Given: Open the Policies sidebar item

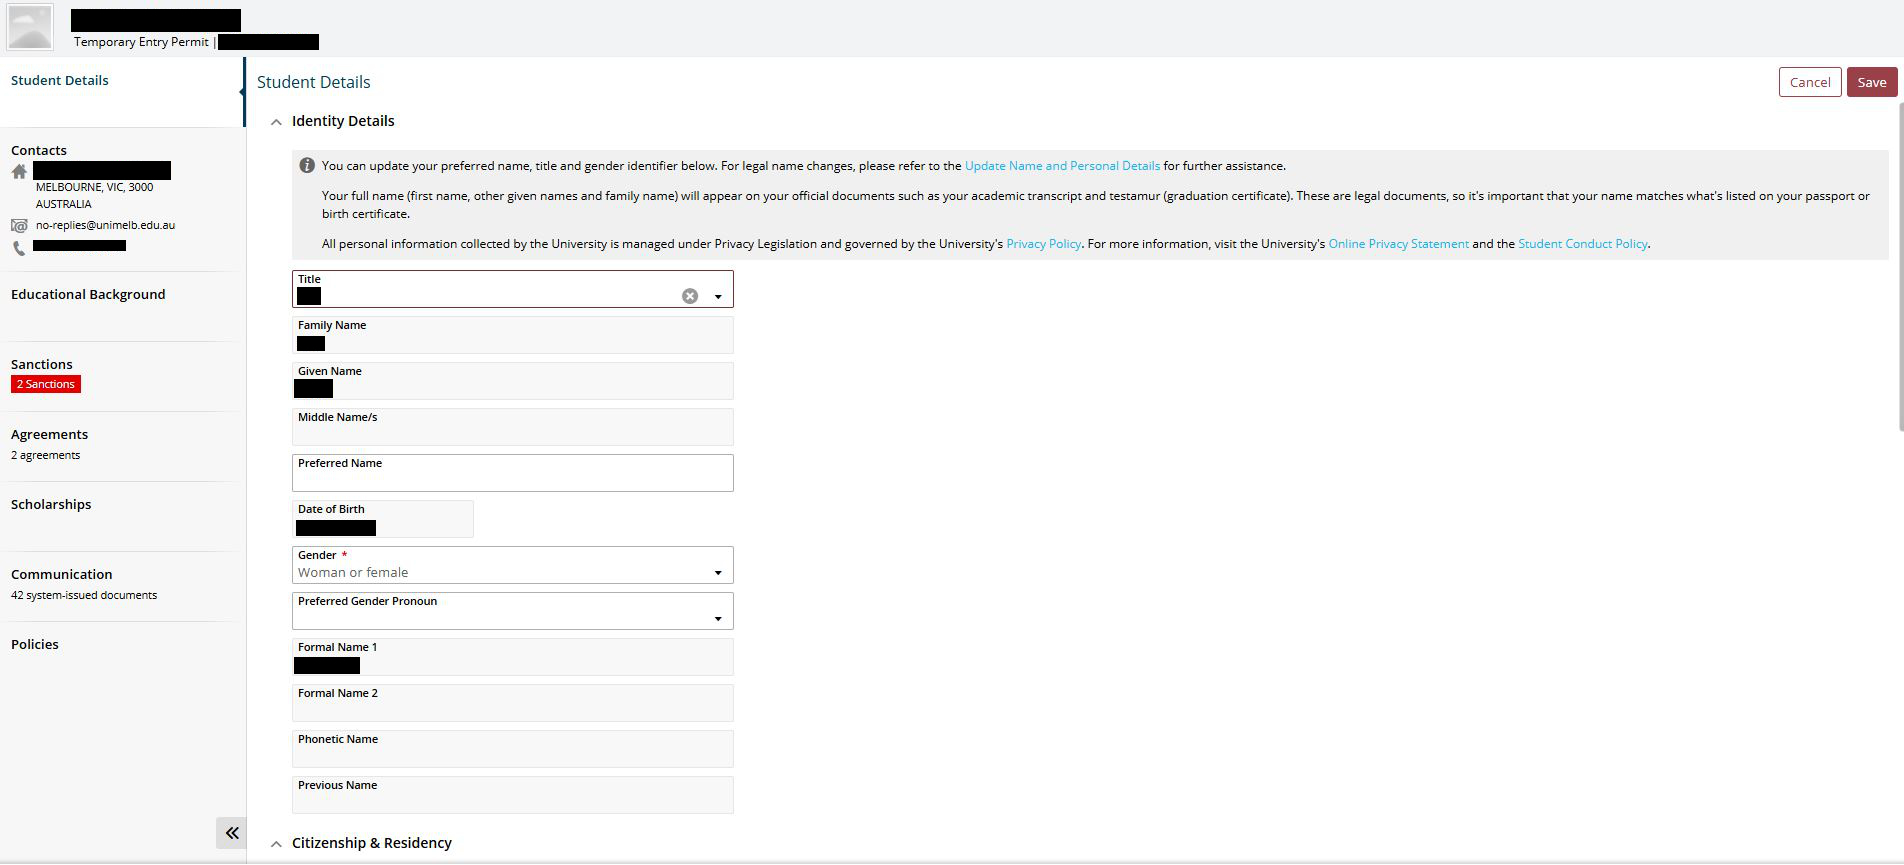Looking at the screenshot, I should coord(35,644).
